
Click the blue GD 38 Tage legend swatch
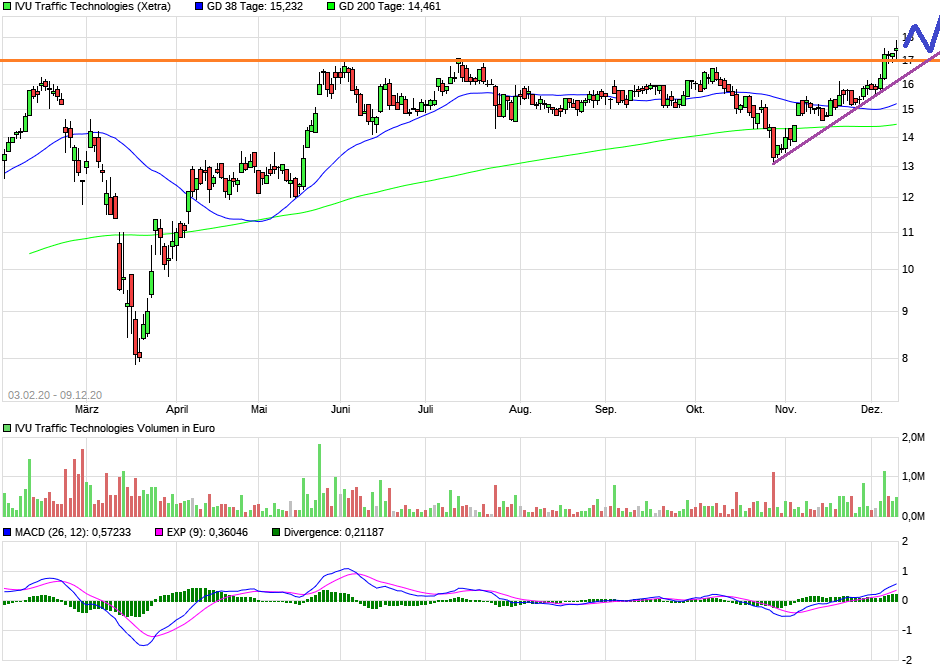199,7
